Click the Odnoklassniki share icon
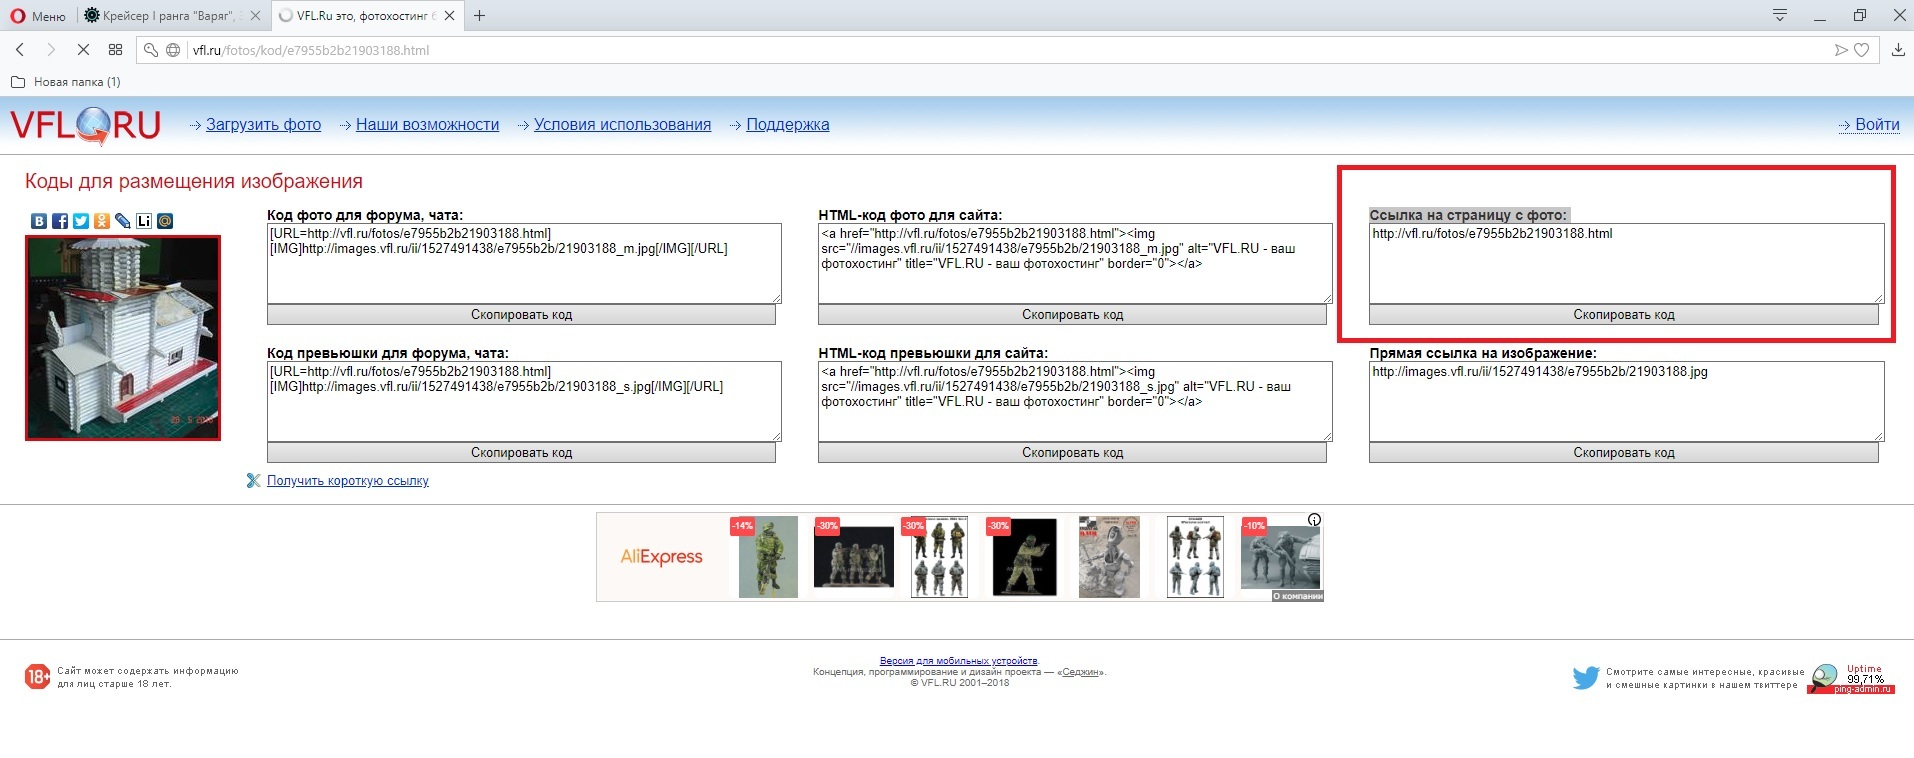Screen dimensions: 1914x758 [x=102, y=221]
